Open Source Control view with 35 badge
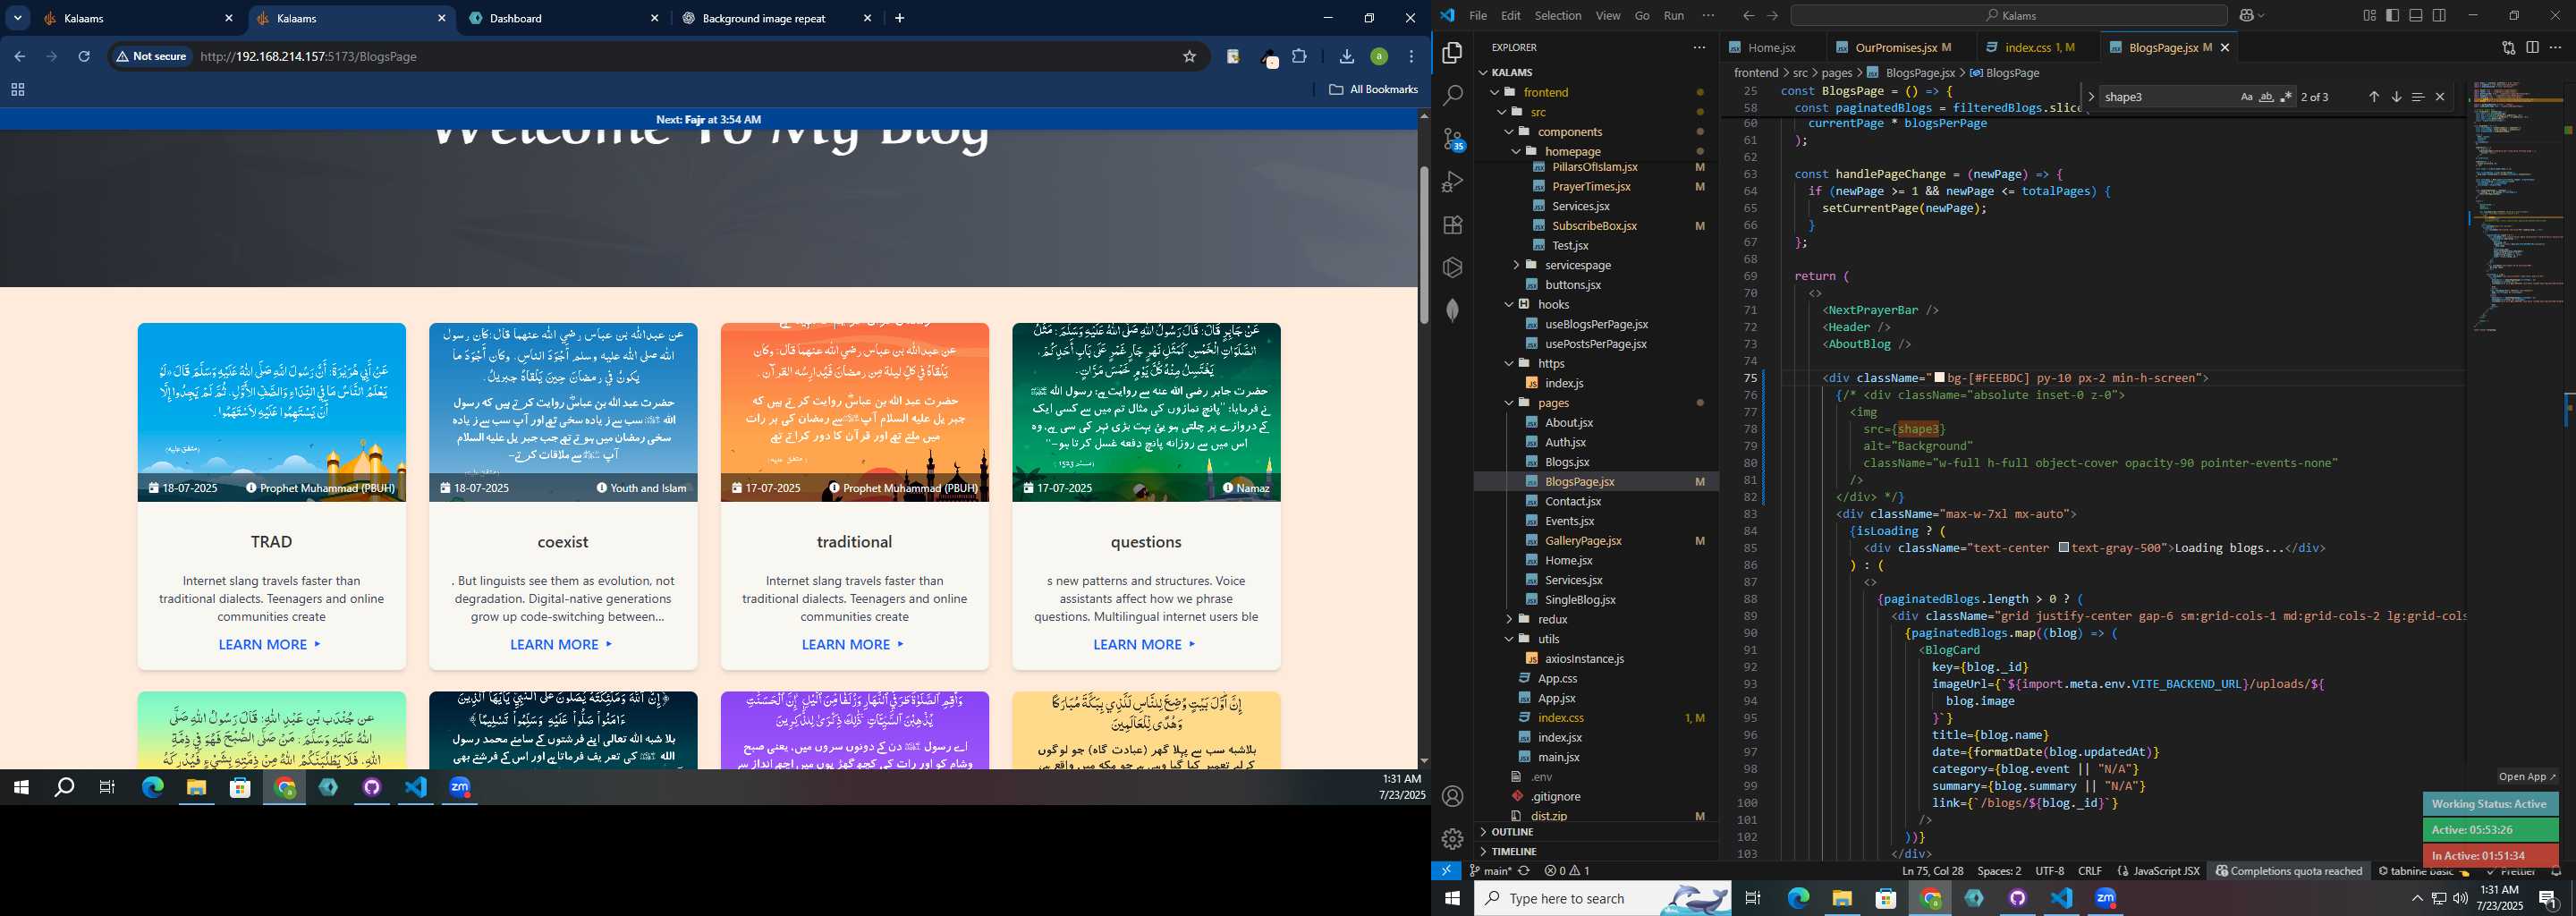The image size is (2576, 916). 1453,139
